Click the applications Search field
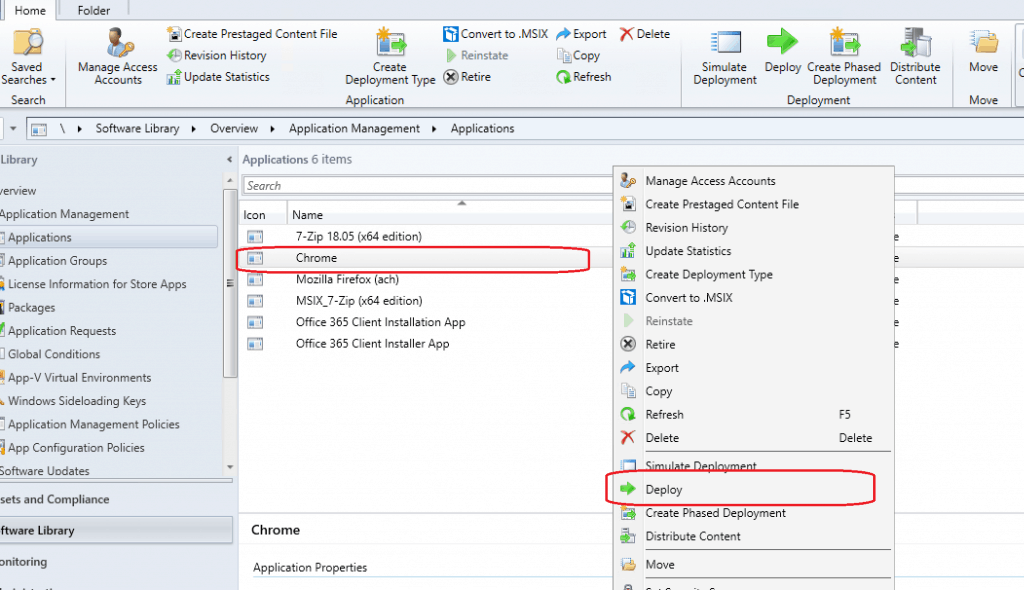 pos(428,186)
